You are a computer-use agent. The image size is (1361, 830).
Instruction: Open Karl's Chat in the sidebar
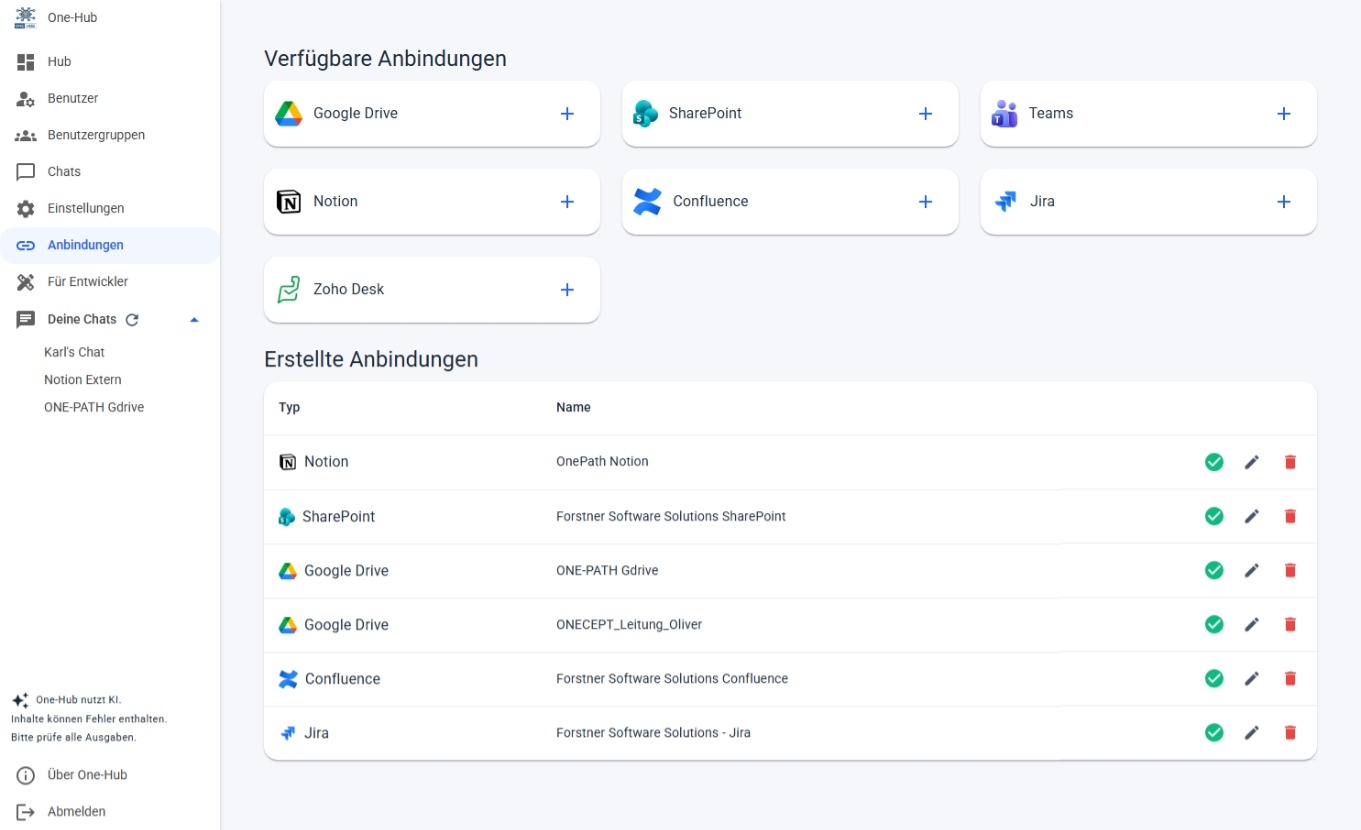(x=74, y=352)
